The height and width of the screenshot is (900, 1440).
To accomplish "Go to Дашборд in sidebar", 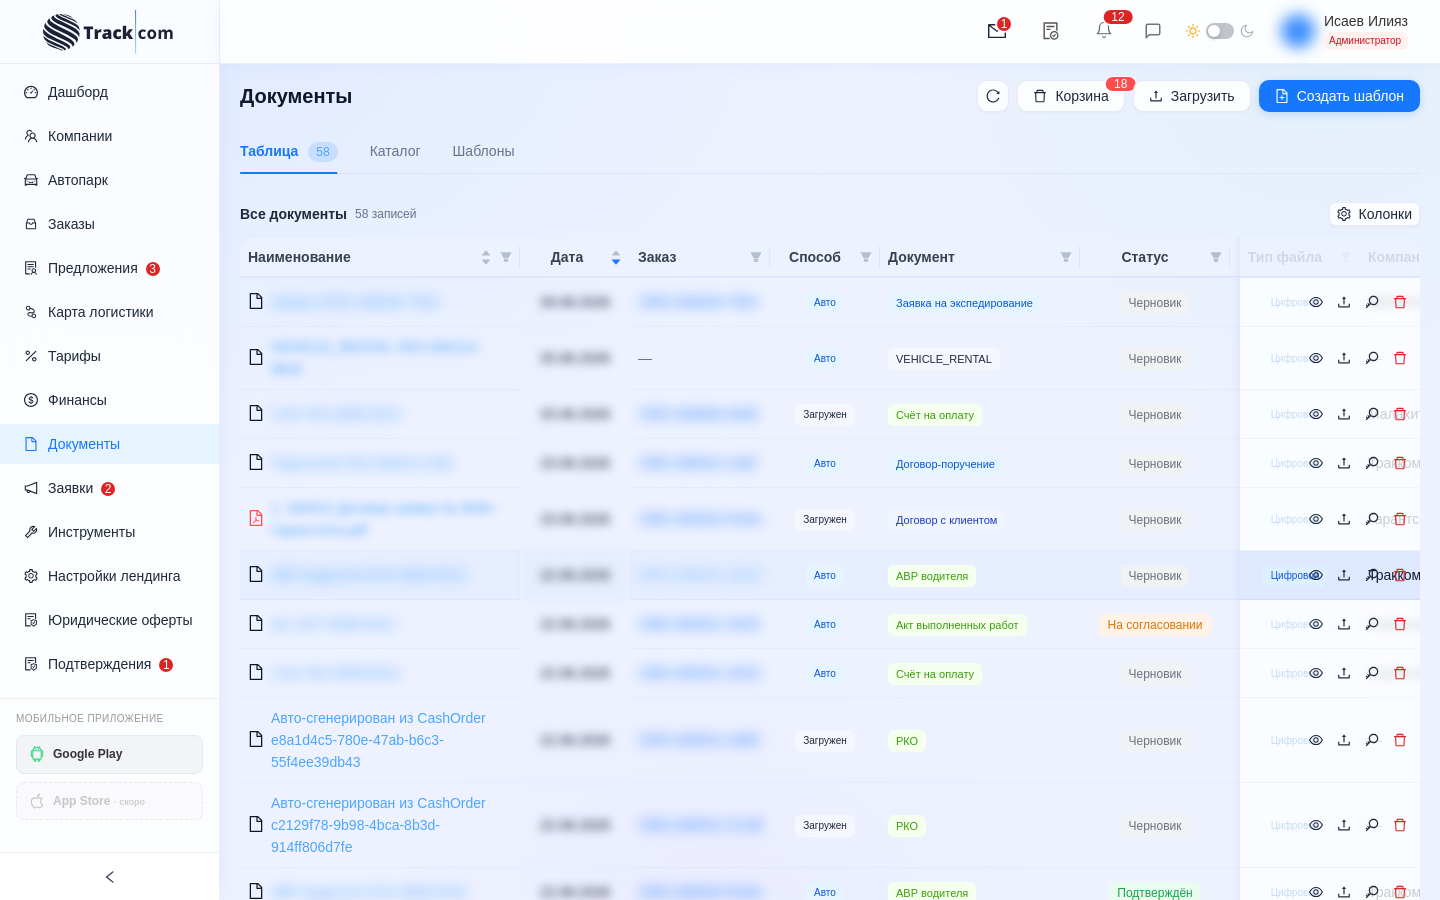I will pos(110,92).
